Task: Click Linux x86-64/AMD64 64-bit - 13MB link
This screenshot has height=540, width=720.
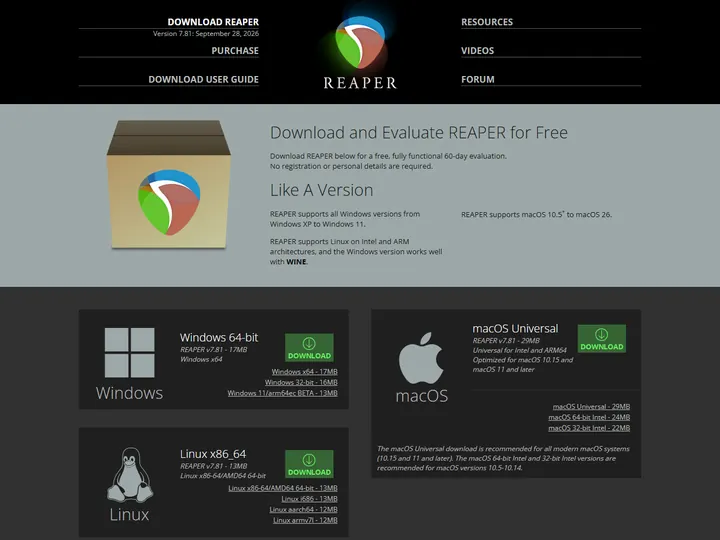Action: (283, 488)
